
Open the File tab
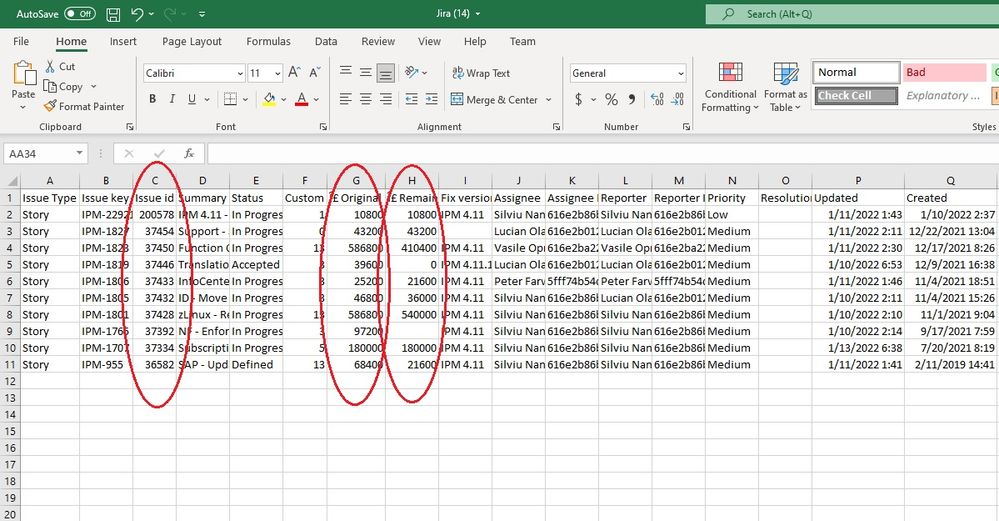(21, 41)
